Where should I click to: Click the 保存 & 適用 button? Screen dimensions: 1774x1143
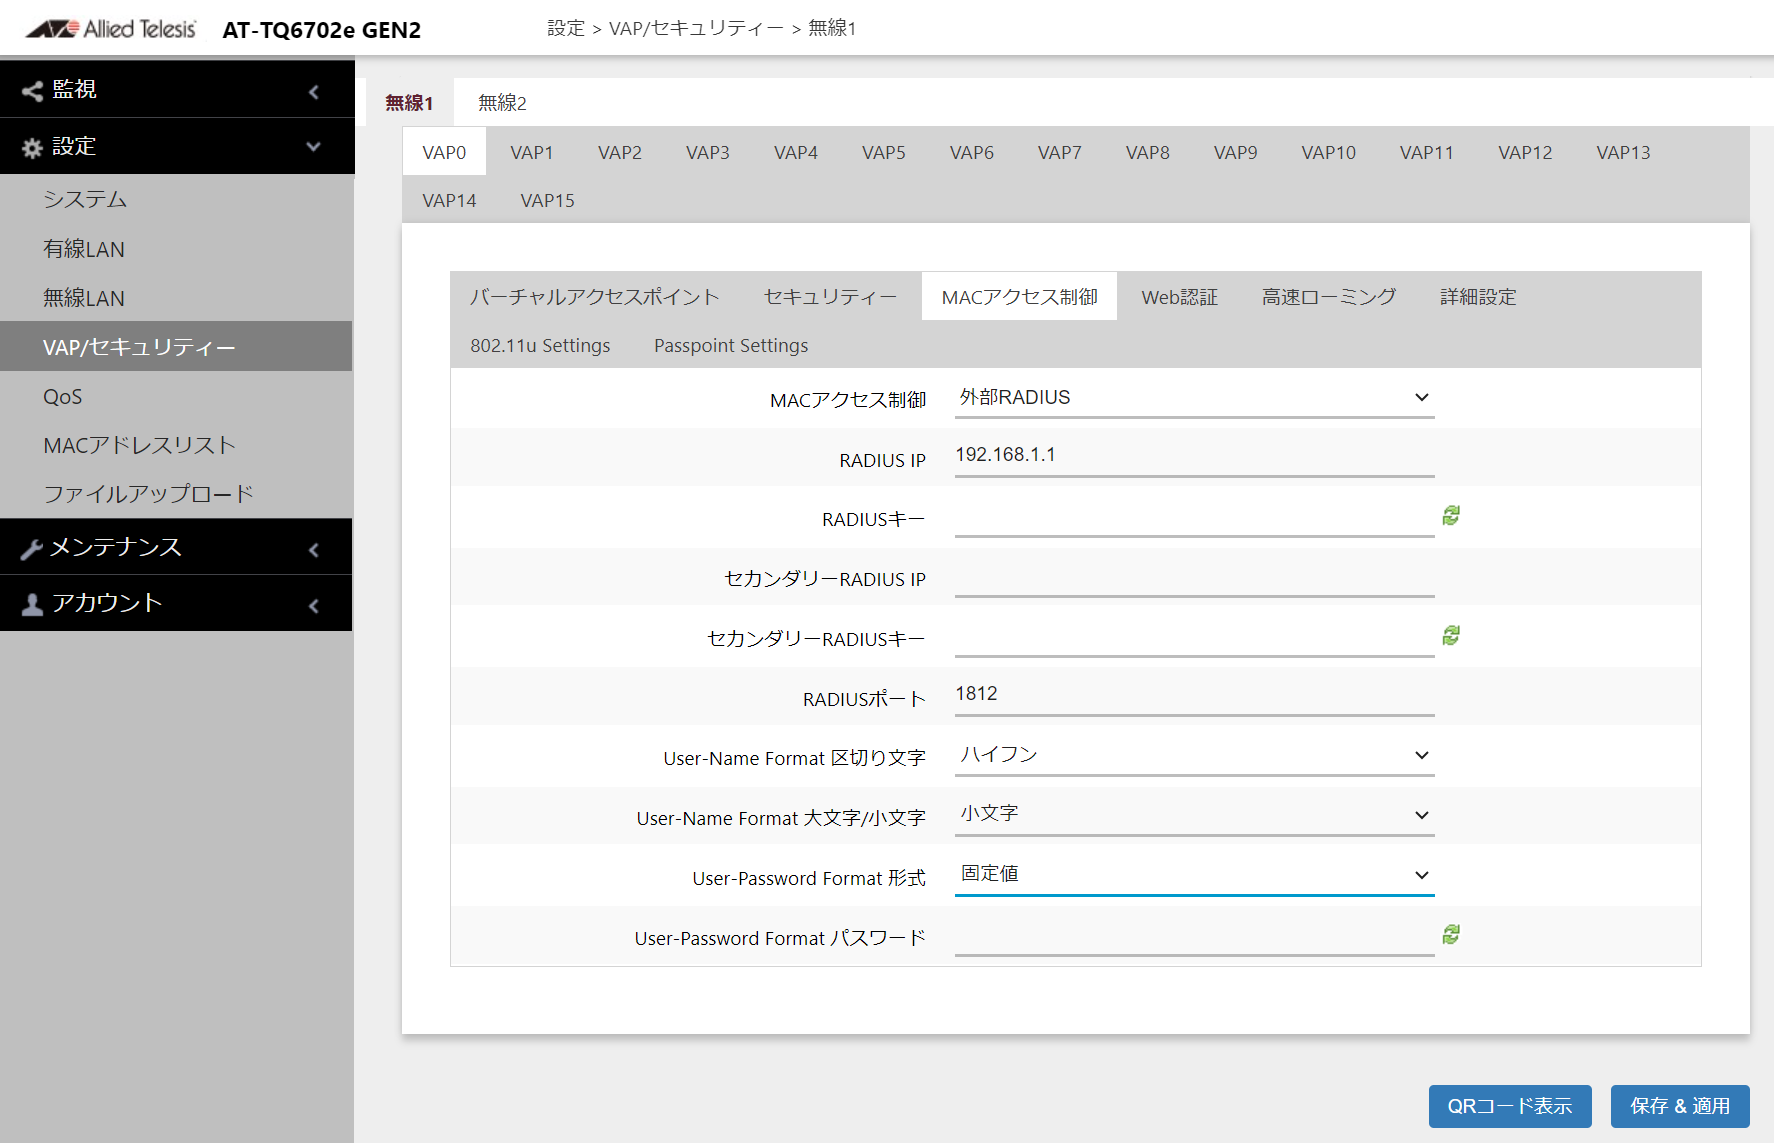pyautogui.click(x=1680, y=1106)
